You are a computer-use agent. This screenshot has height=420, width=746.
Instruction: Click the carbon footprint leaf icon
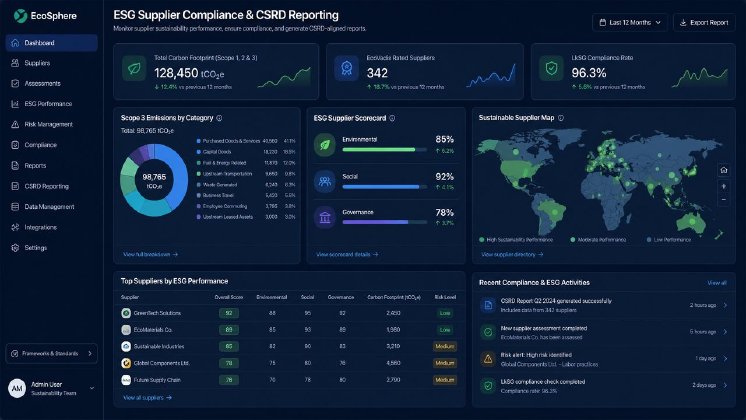click(134, 69)
